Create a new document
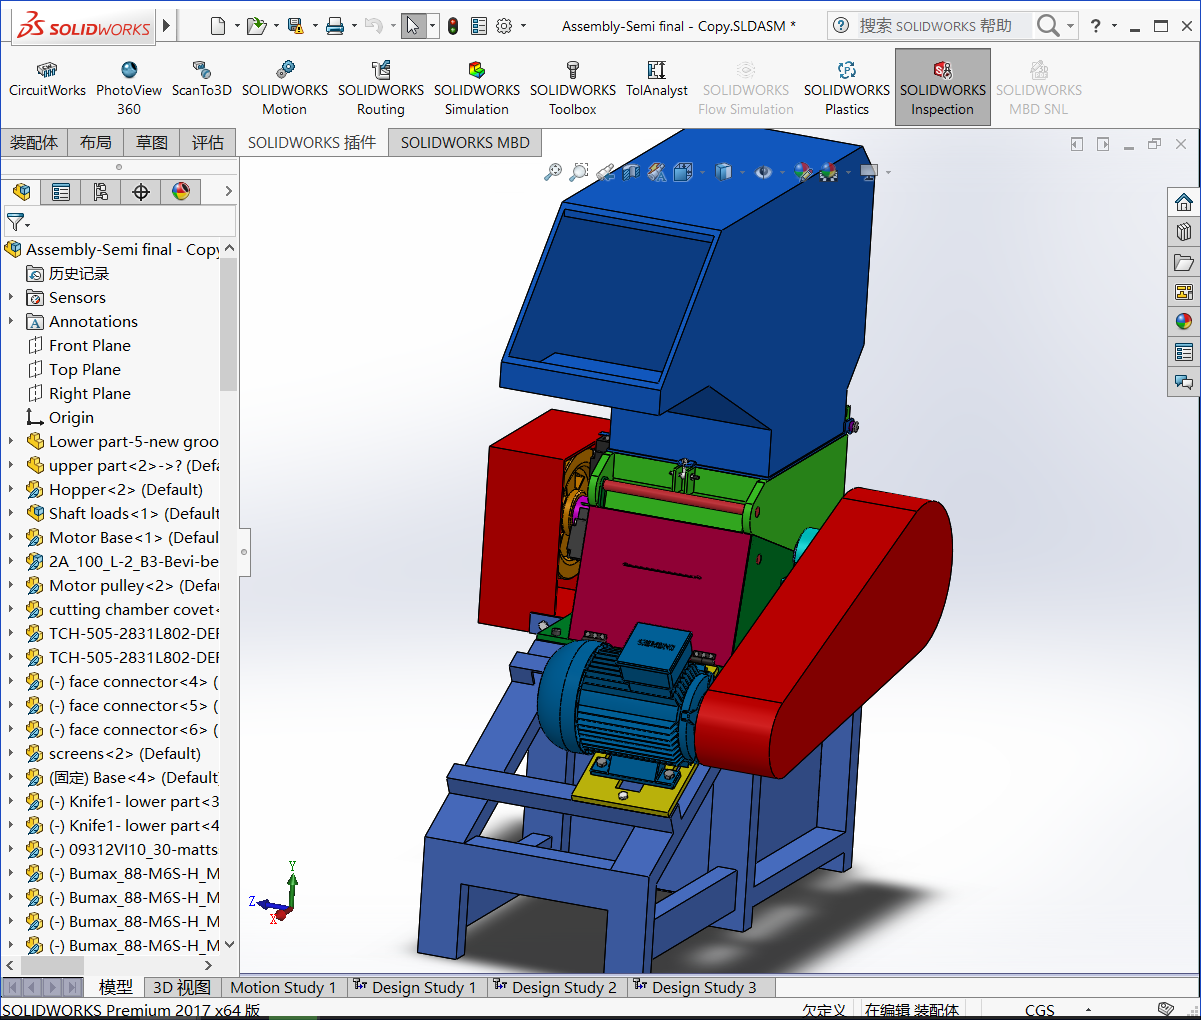This screenshot has width=1201, height=1020. [218, 26]
